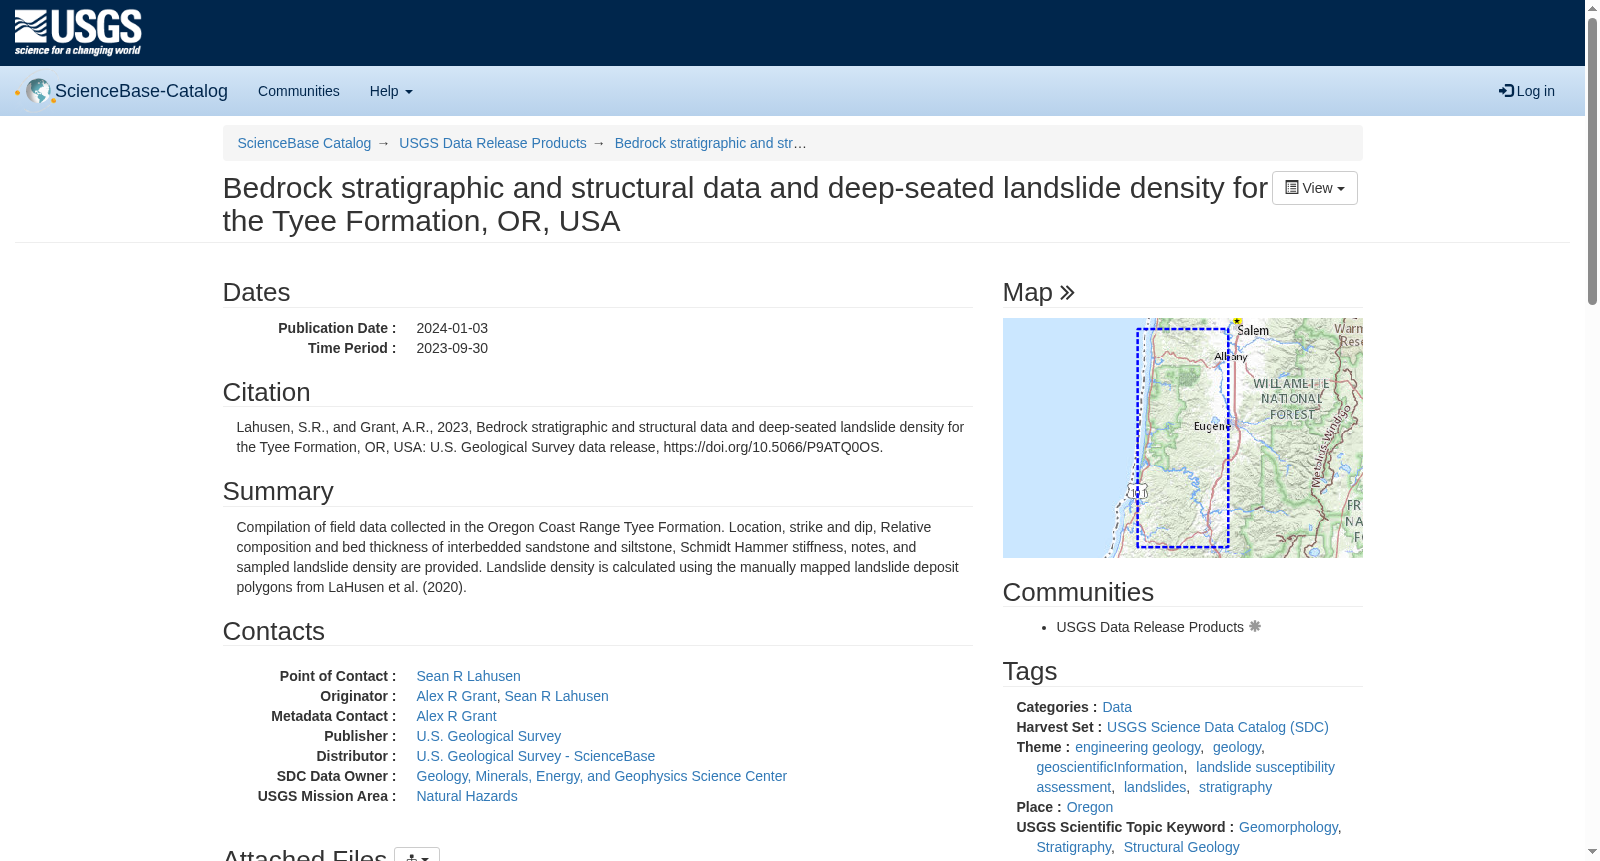
Task: Expand the Help menu
Action: pos(391,91)
